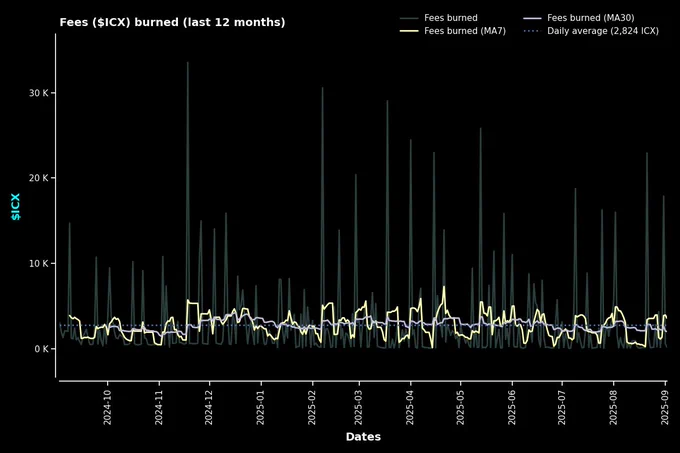Click the "Fees burned" legend label
The width and height of the screenshot is (680, 453).
coord(451,18)
